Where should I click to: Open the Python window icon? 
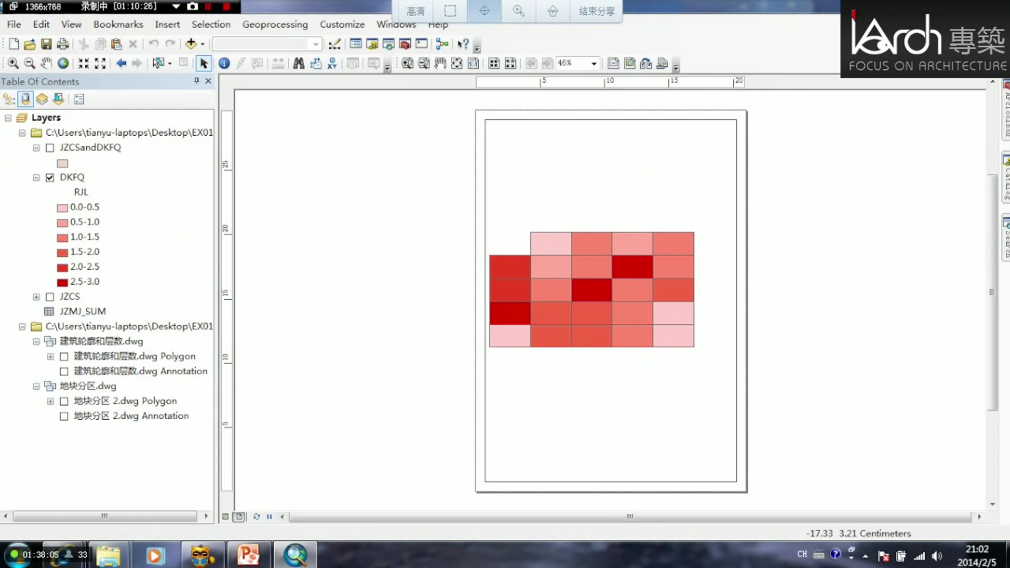point(422,44)
